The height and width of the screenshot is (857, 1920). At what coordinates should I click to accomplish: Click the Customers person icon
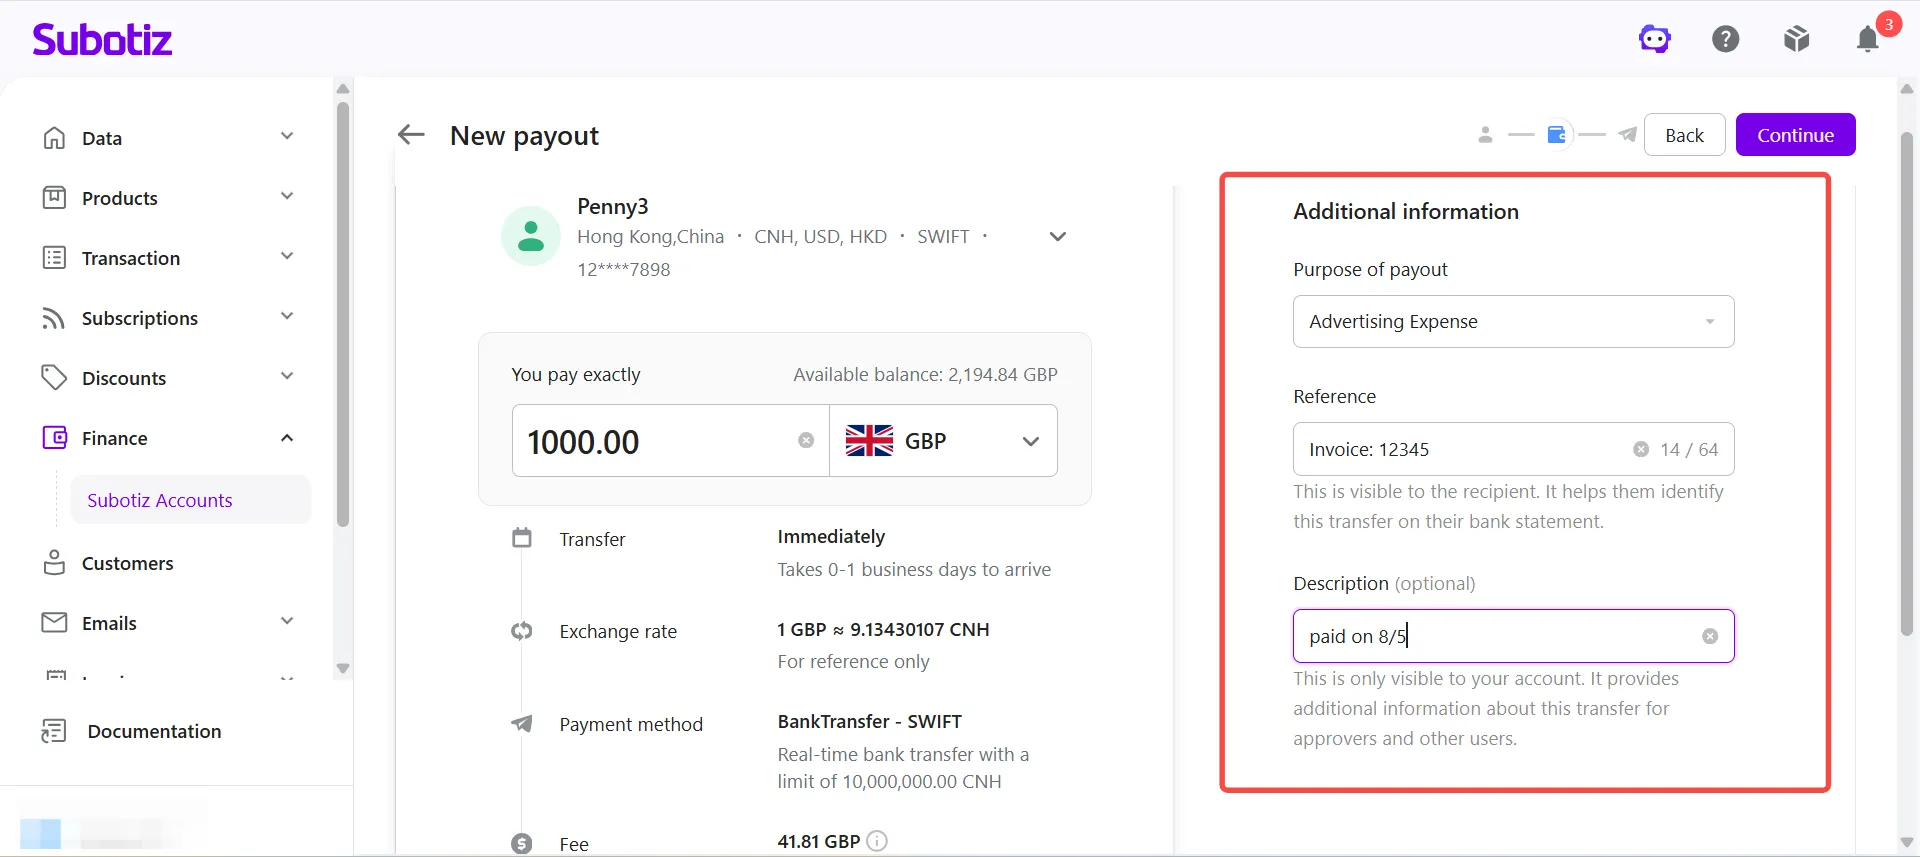(x=54, y=563)
